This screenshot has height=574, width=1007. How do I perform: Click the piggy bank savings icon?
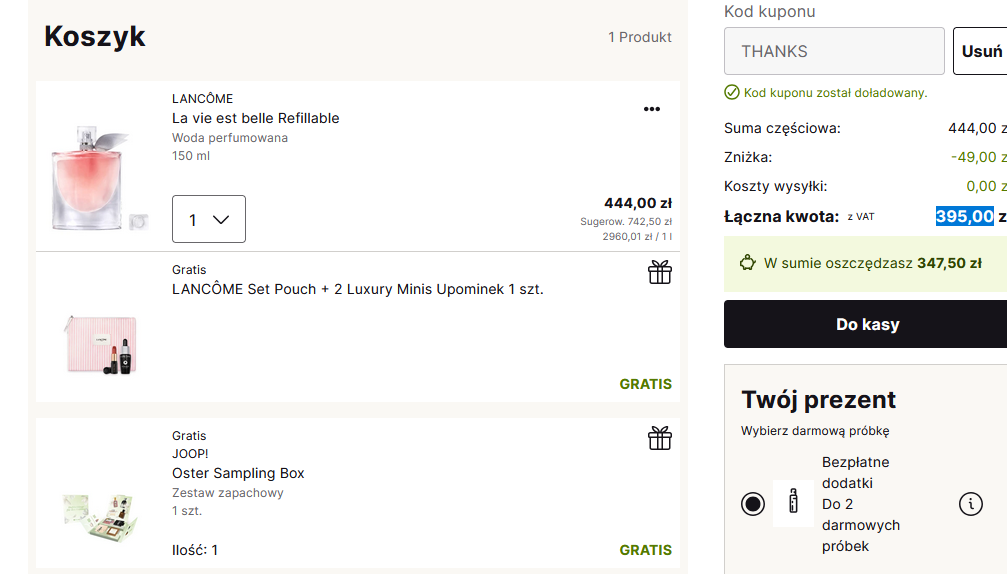747,263
